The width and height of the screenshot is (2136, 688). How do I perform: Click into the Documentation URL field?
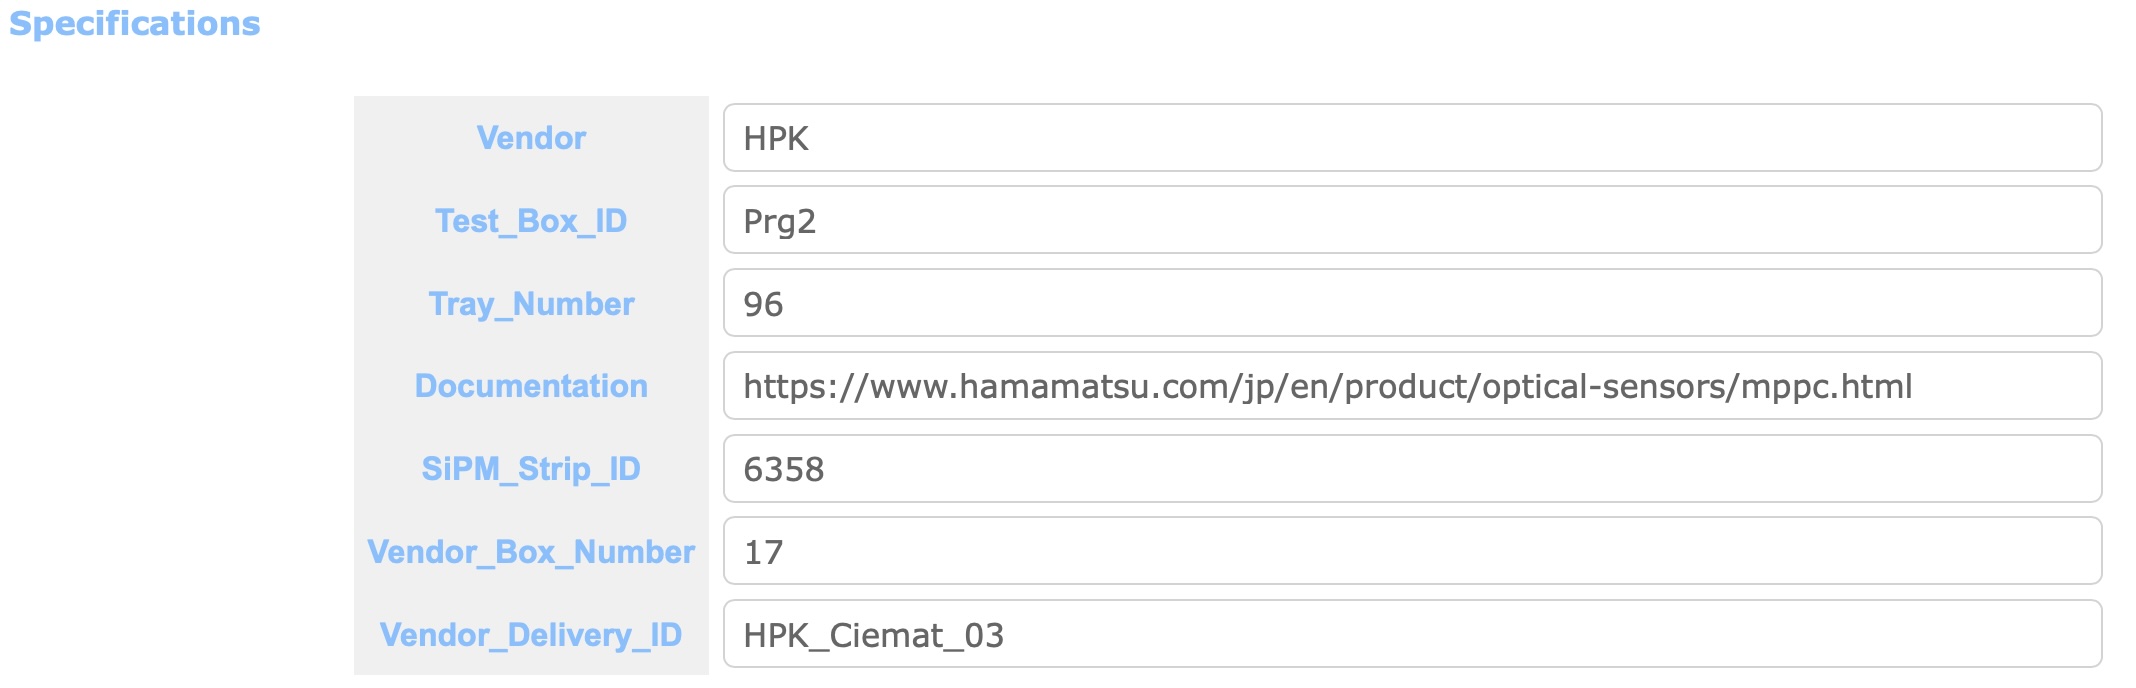(1412, 386)
